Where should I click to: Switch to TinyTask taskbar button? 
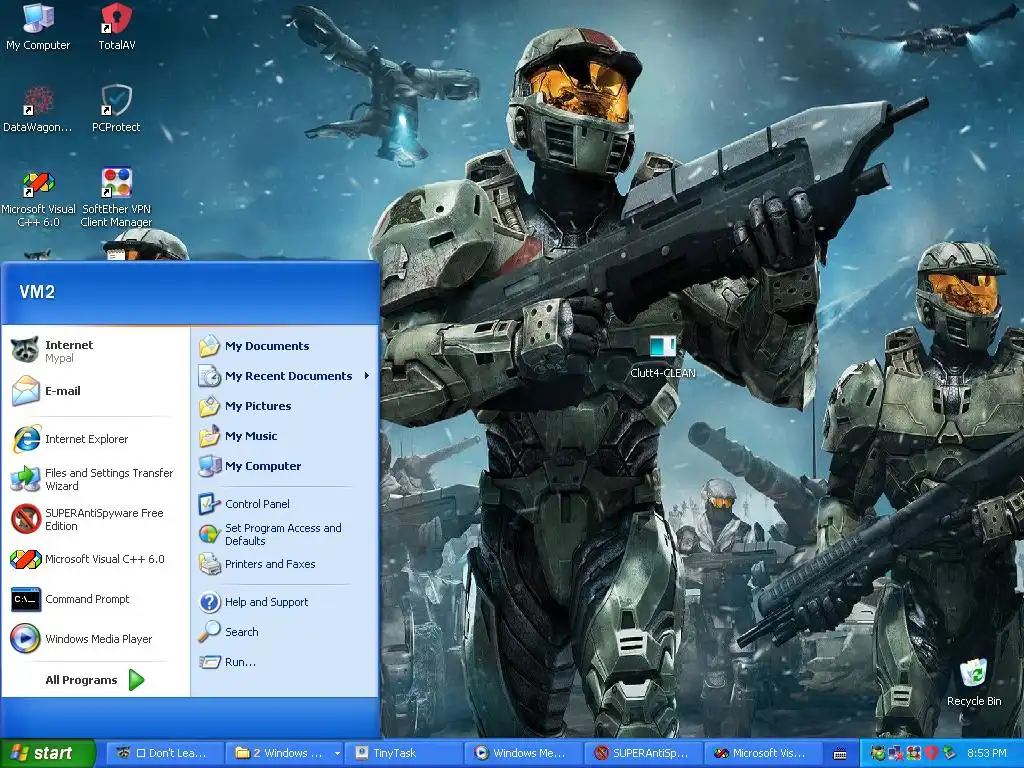point(404,753)
